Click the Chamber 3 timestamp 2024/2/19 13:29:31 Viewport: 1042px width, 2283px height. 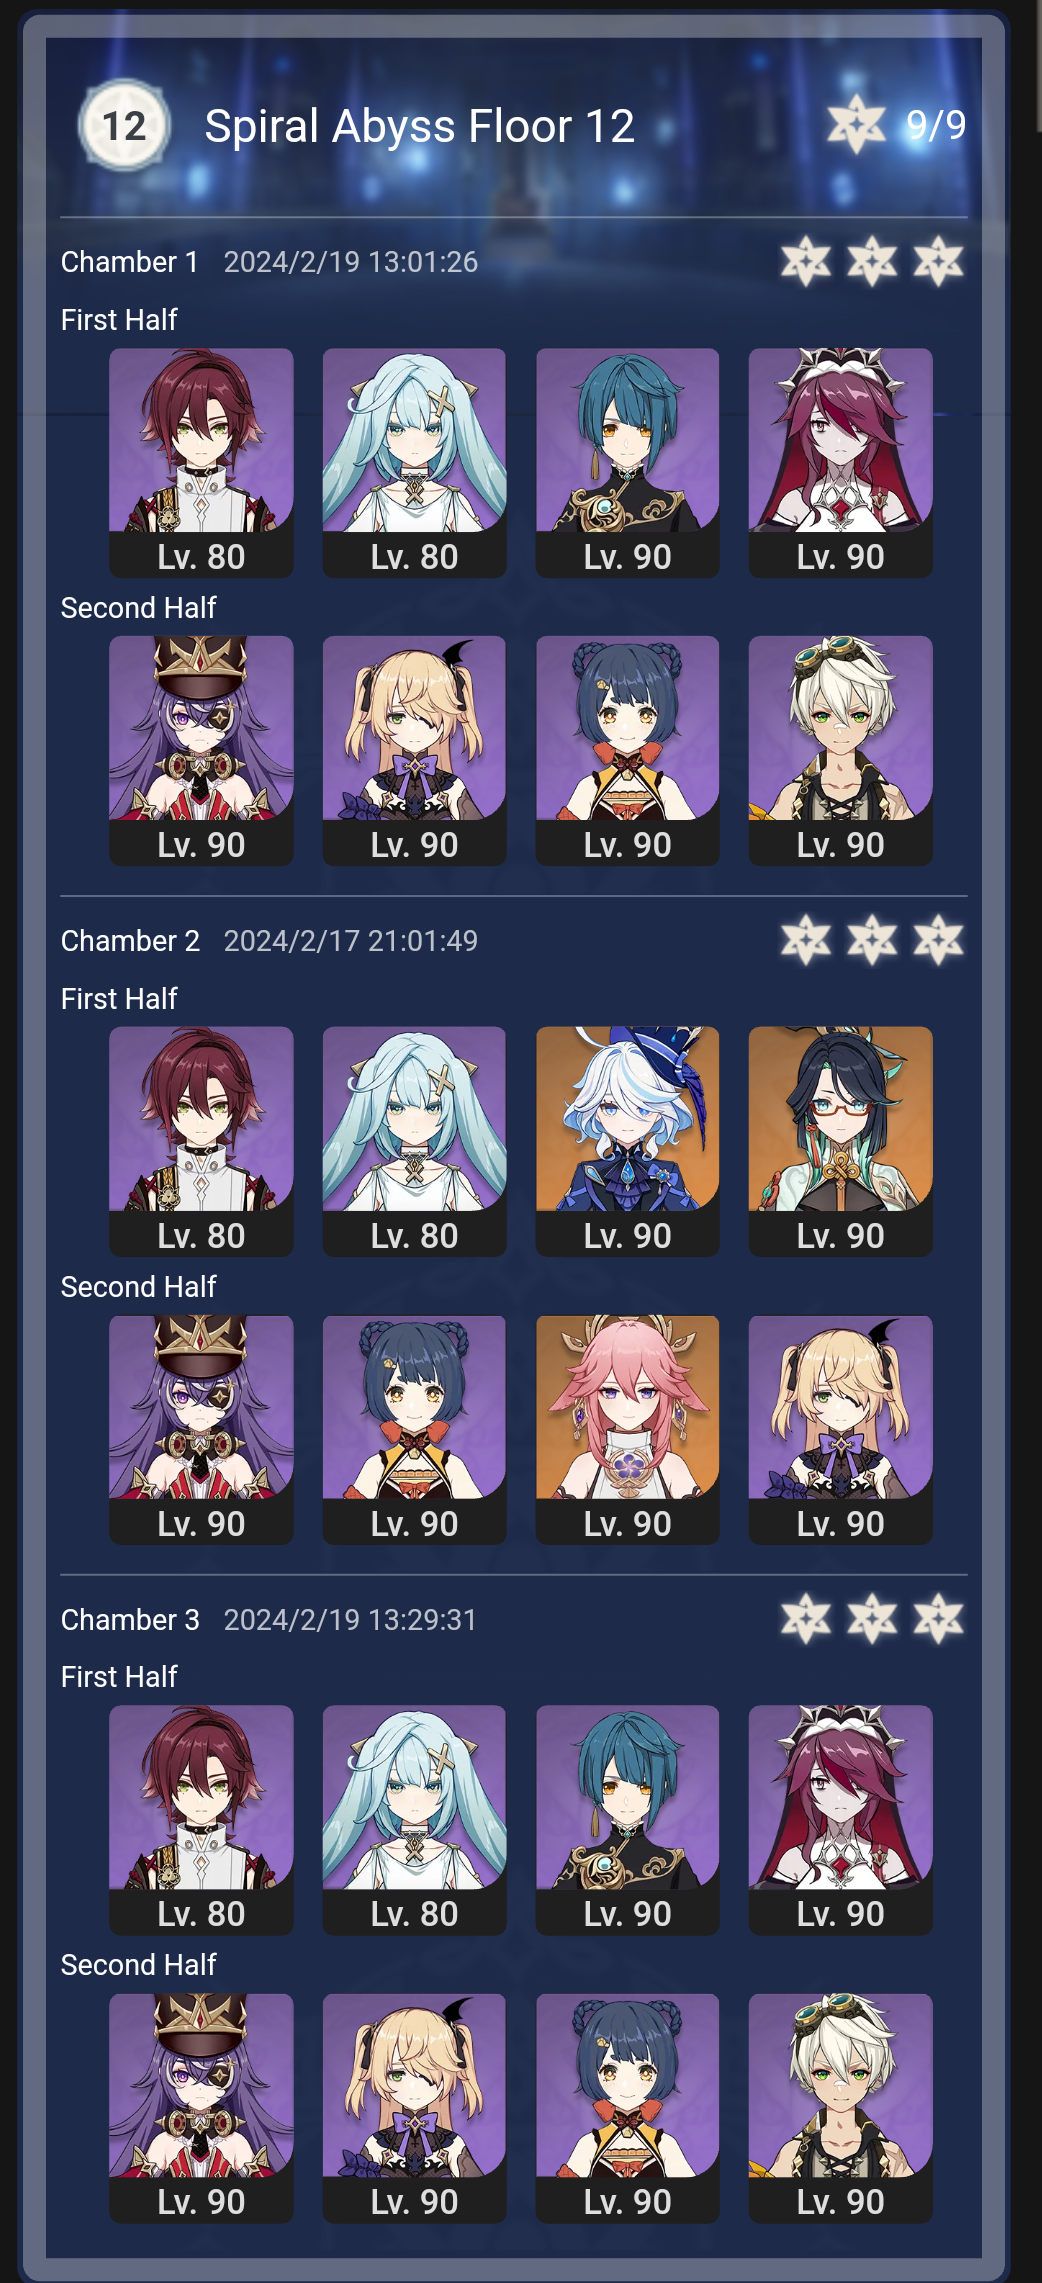[x=350, y=1620]
